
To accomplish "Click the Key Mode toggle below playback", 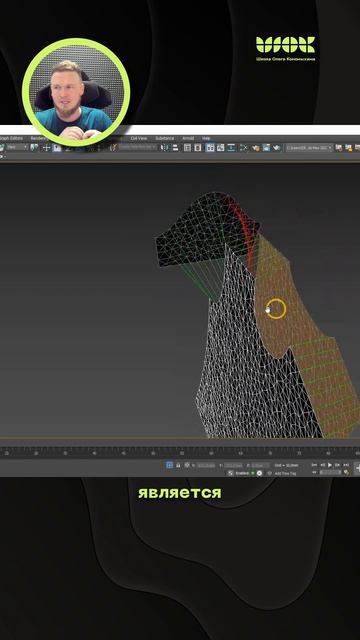I will click(314, 472).
